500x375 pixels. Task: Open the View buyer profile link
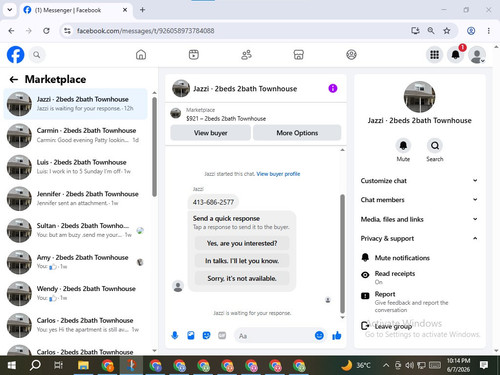coord(278,174)
